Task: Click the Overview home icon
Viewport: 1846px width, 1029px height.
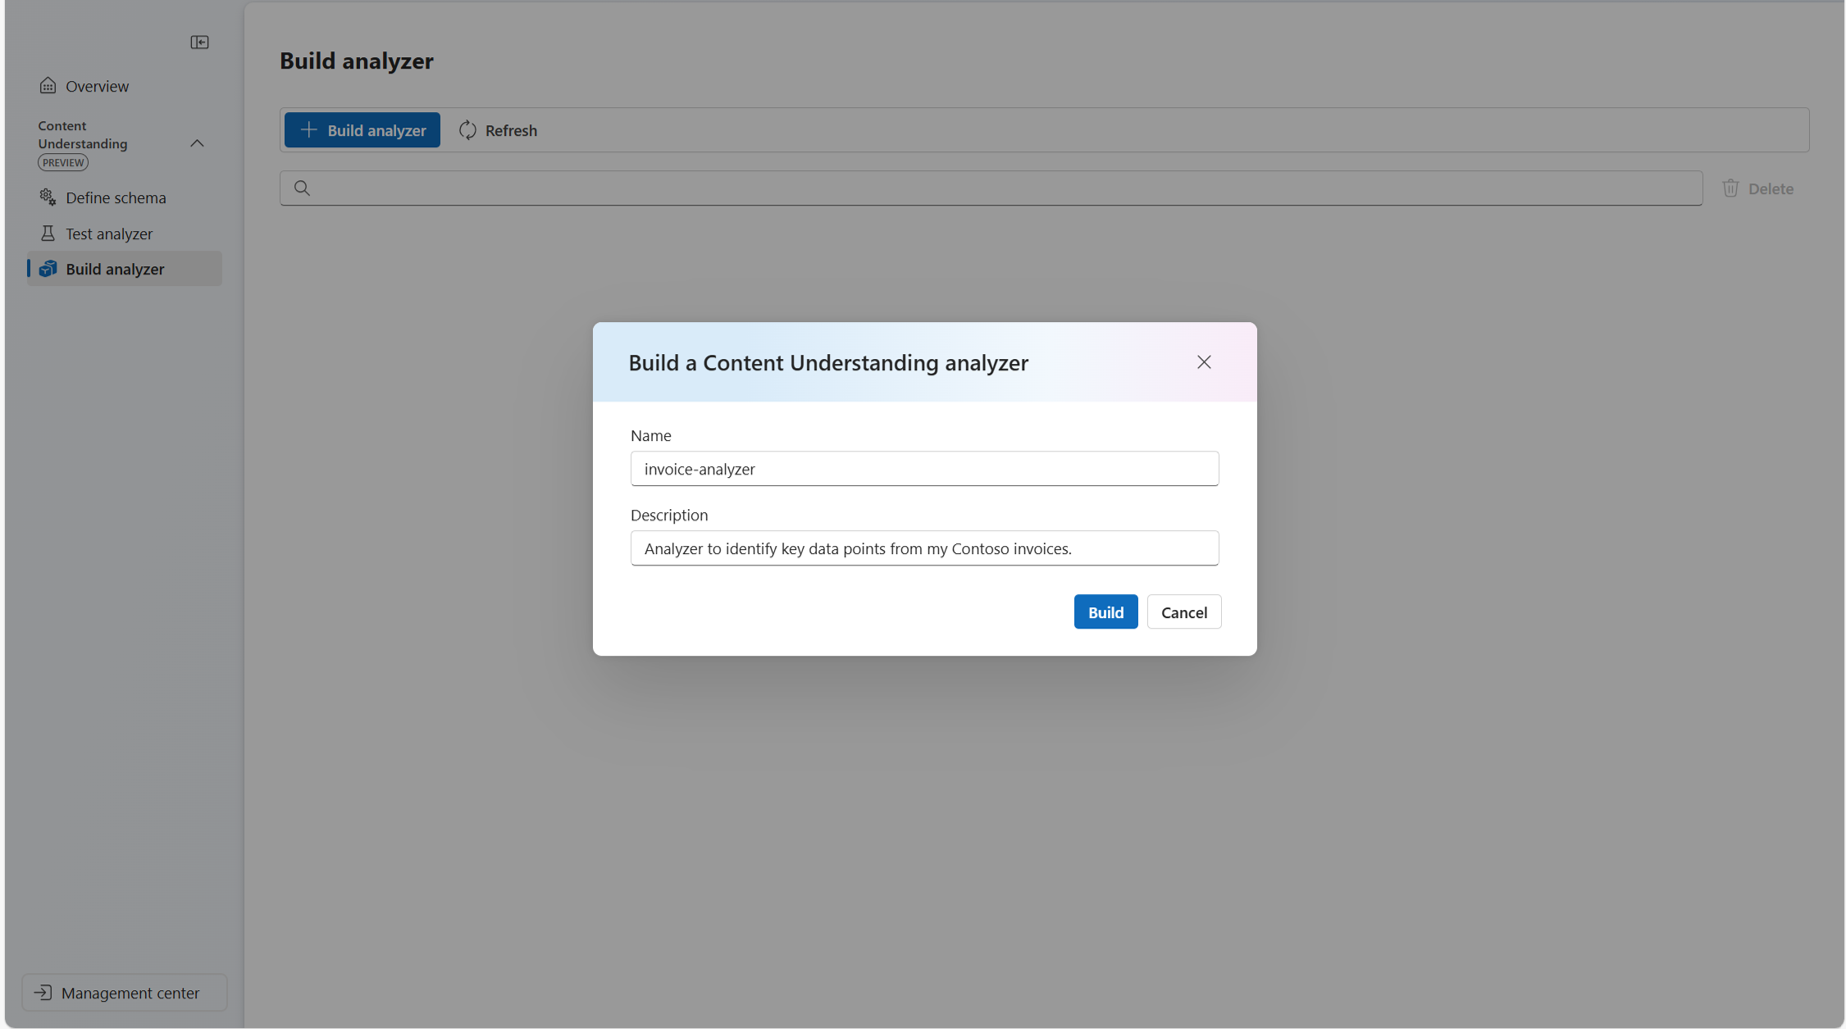Action: (x=47, y=85)
